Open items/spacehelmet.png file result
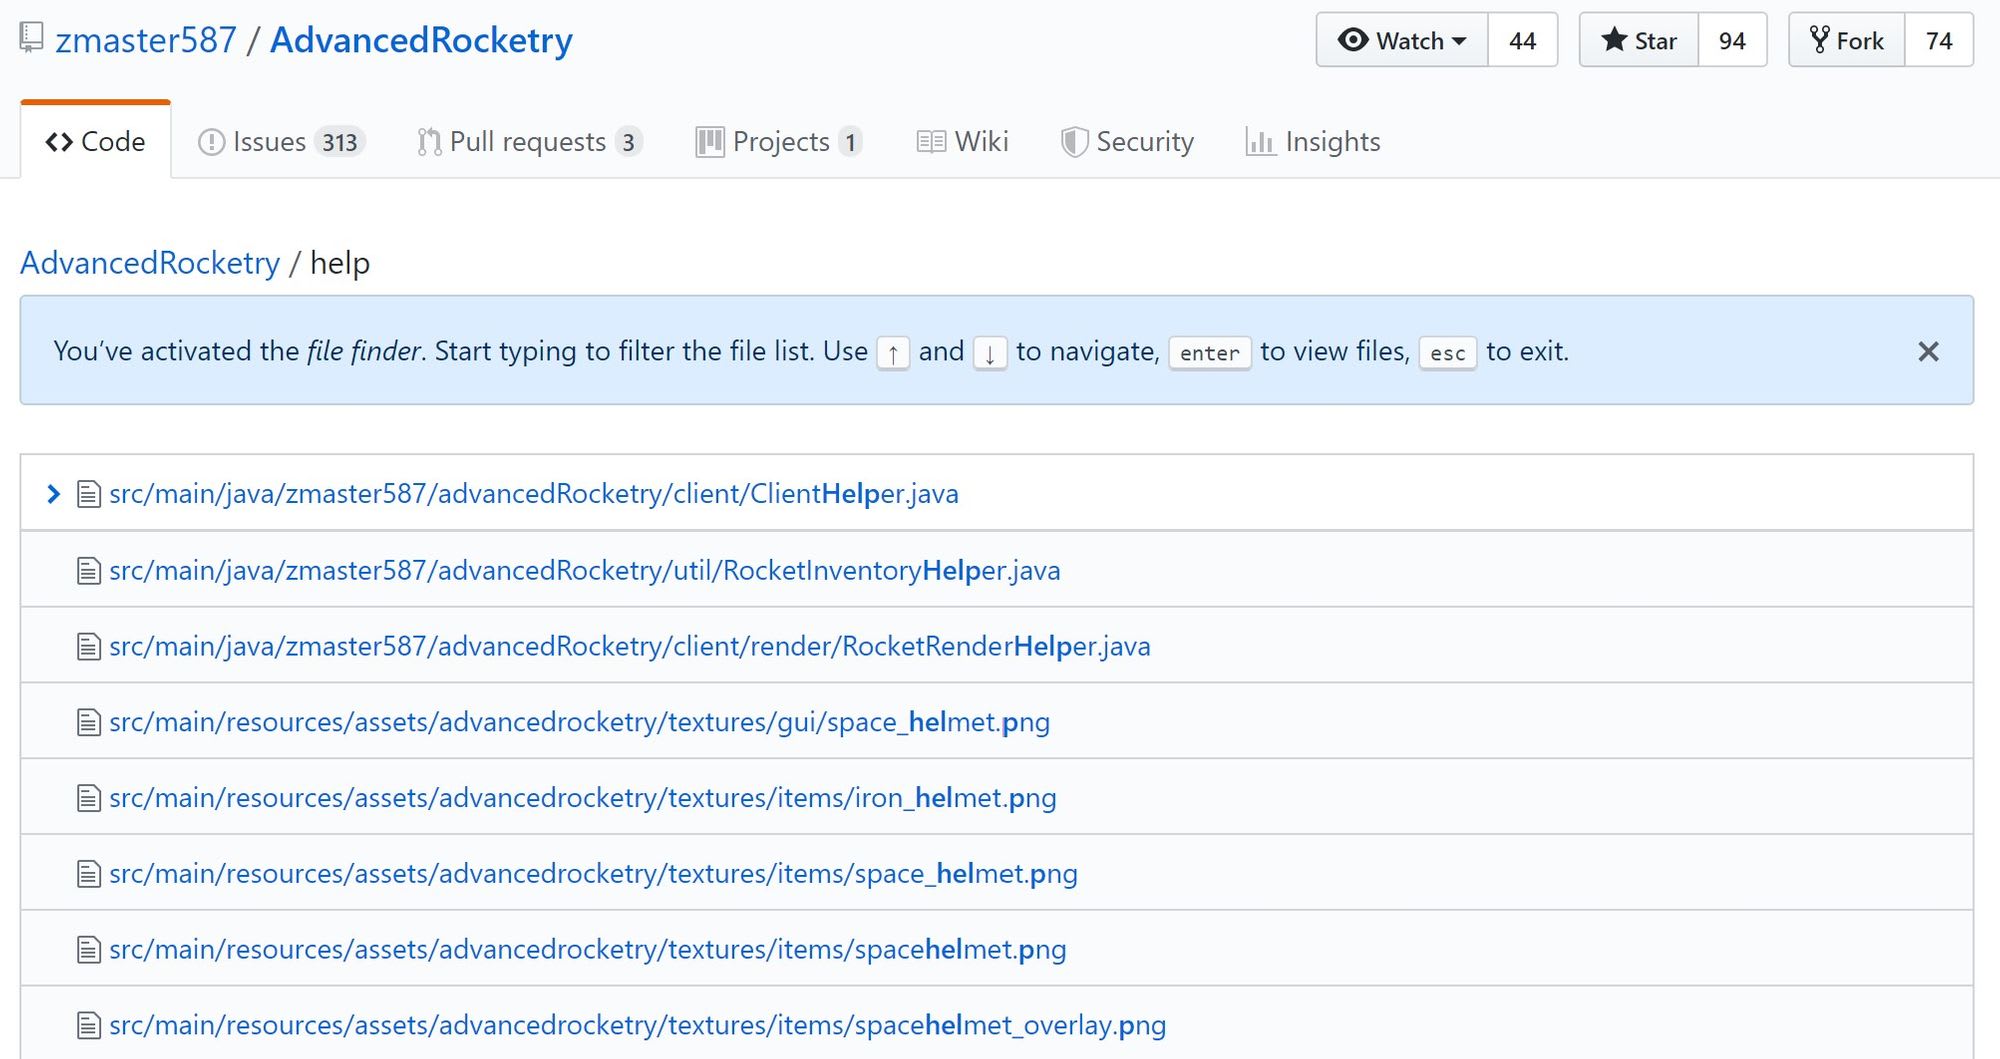Screen dimensions: 2000x1059 pyautogui.click(x=588, y=949)
